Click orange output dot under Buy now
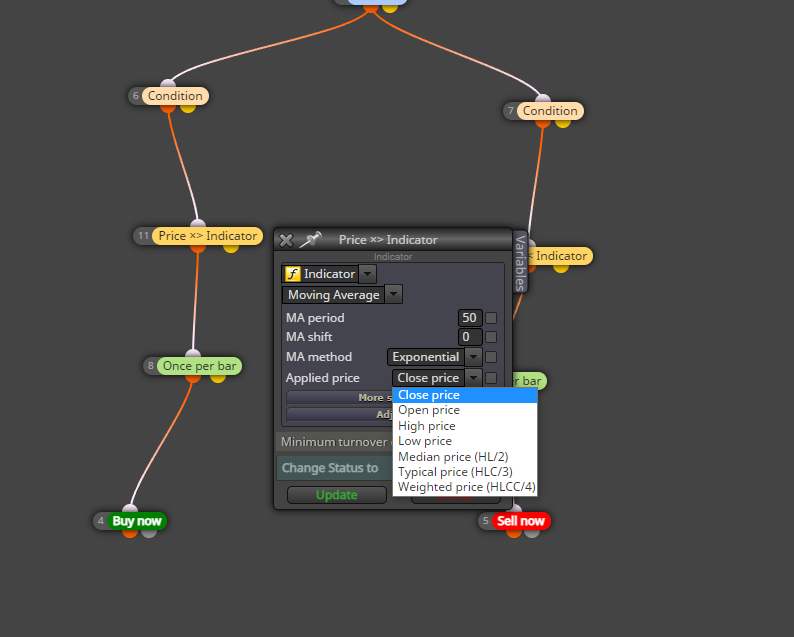Screen dimensions: 794x637 click(x=130, y=533)
